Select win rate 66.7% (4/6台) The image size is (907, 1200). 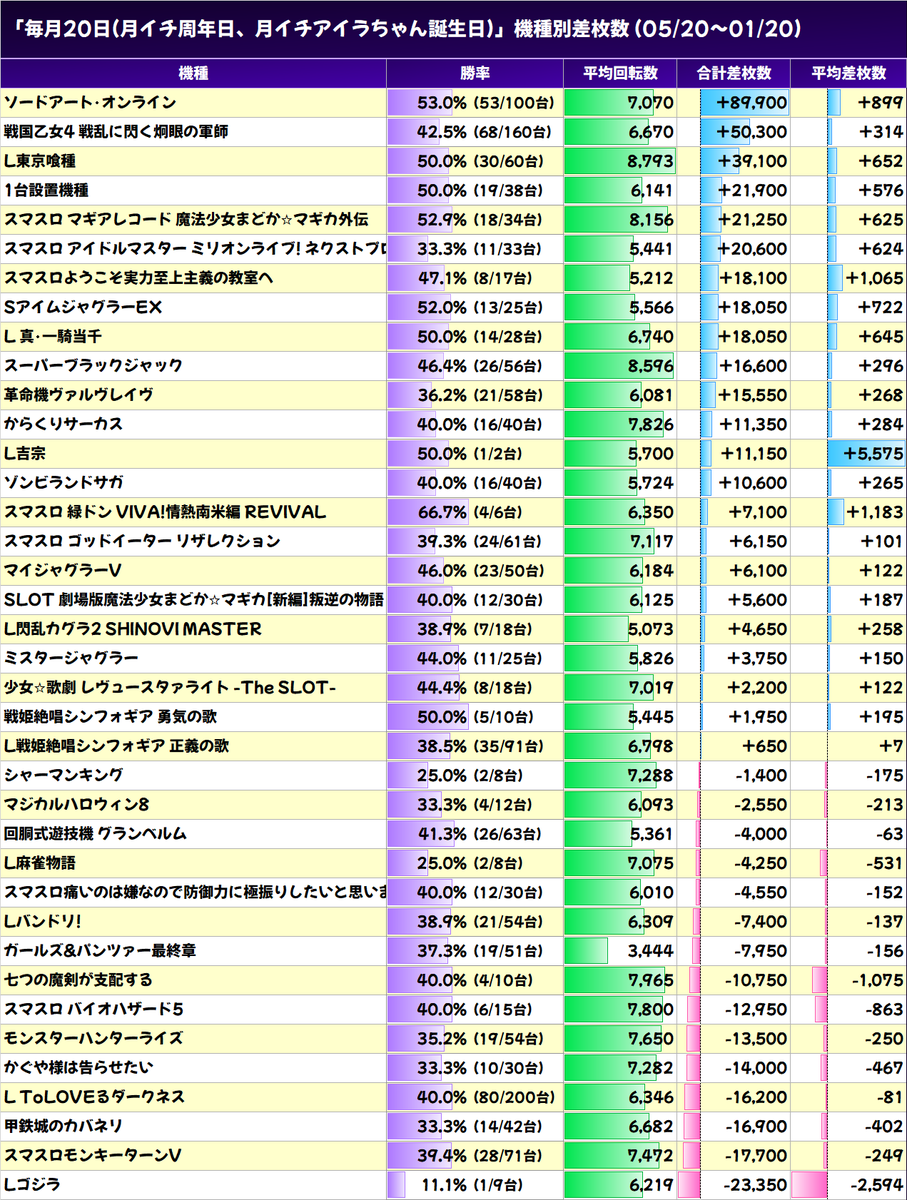(x=476, y=512)
